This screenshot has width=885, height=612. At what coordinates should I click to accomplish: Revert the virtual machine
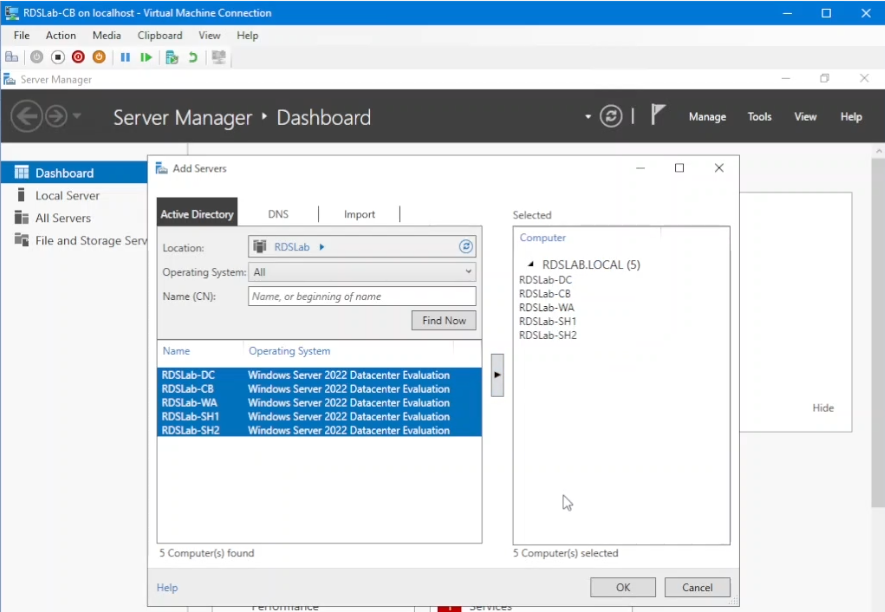[x=192, y=57]
